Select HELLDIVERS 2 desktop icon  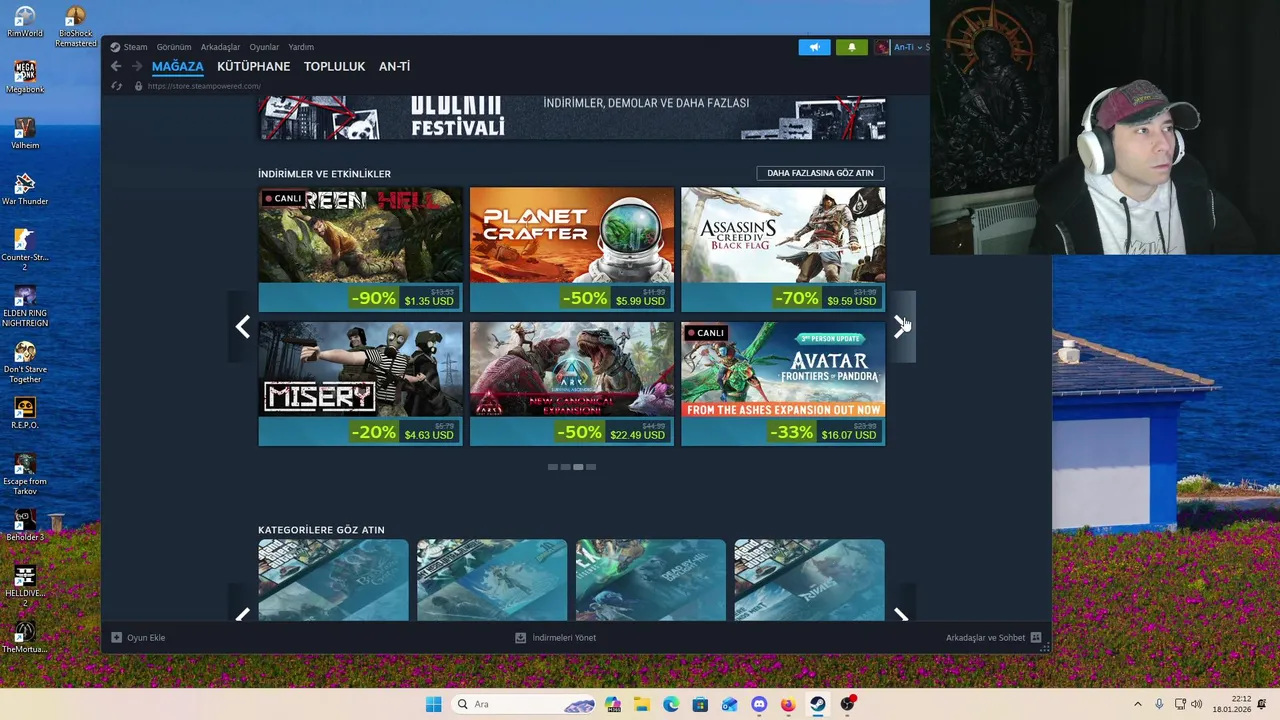click(25, 586)
